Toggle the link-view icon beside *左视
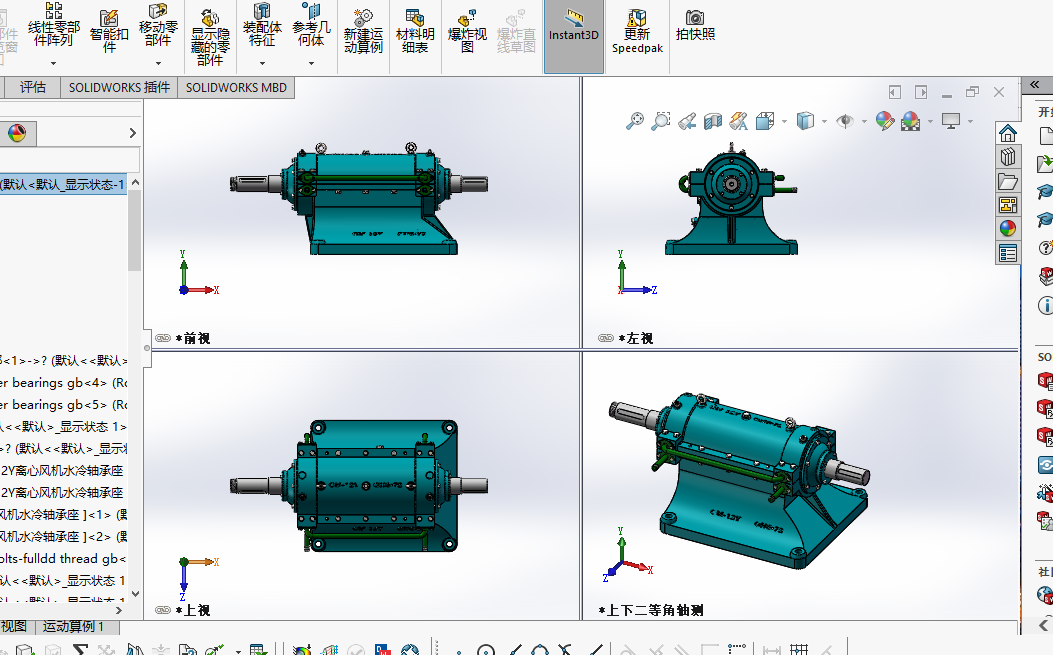1053x655 pixels. click(x=606, y=338)
